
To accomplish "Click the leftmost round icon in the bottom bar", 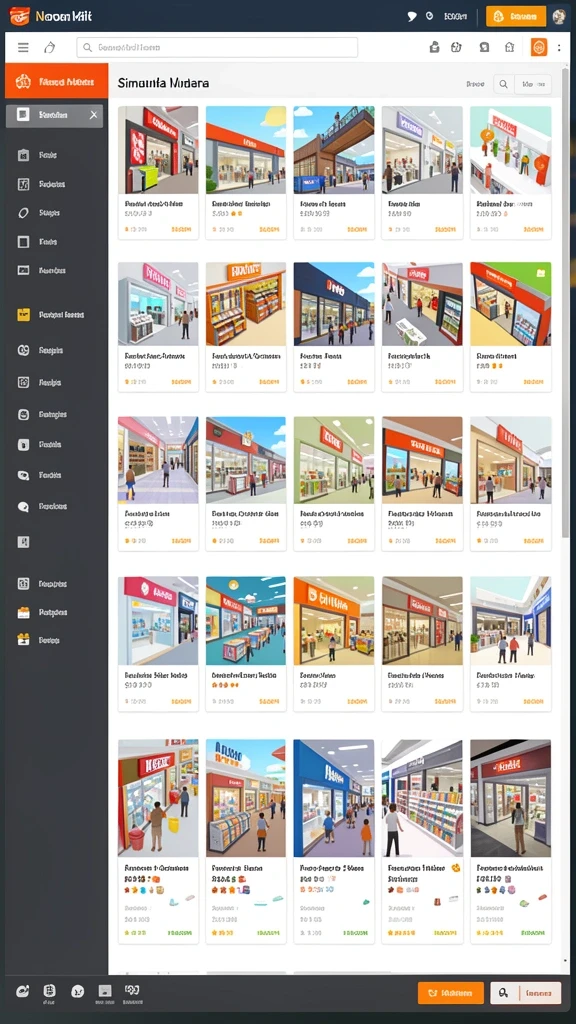I will [x=22, y=991].
